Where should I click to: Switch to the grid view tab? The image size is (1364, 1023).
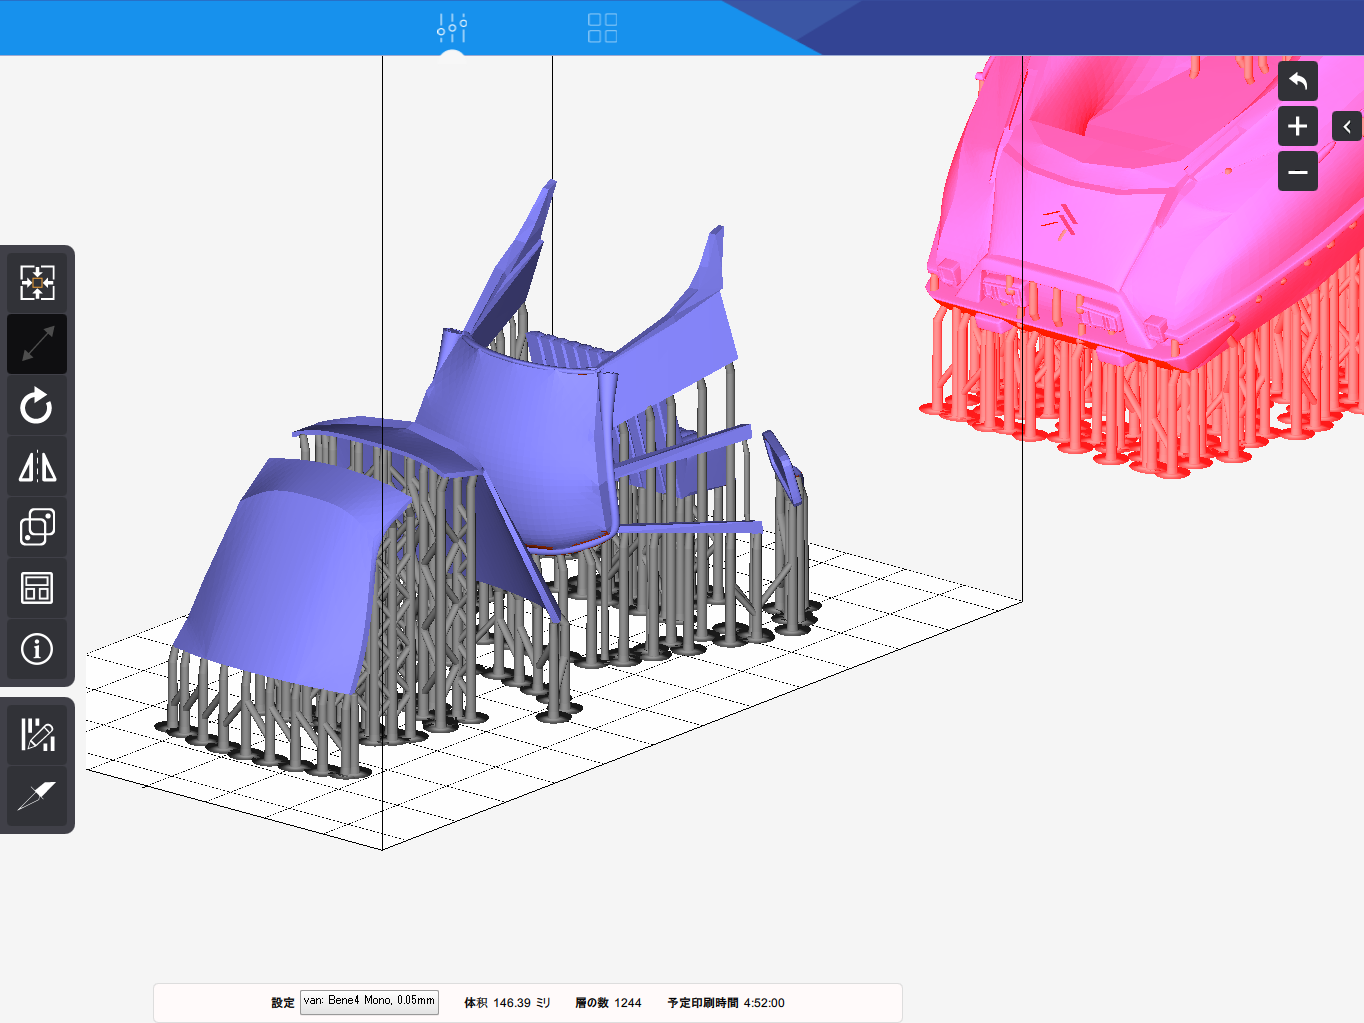(602, 27)
